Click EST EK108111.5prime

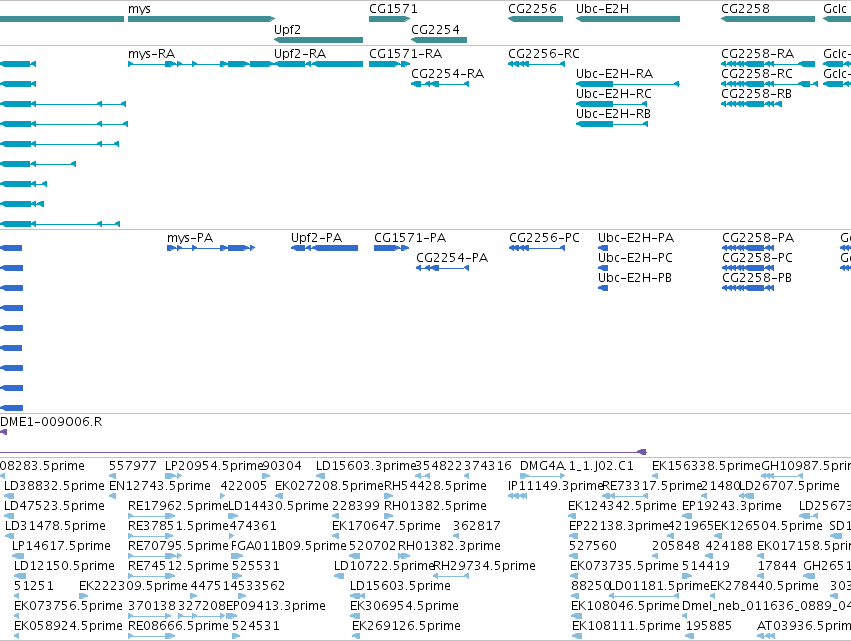(626, 626)
